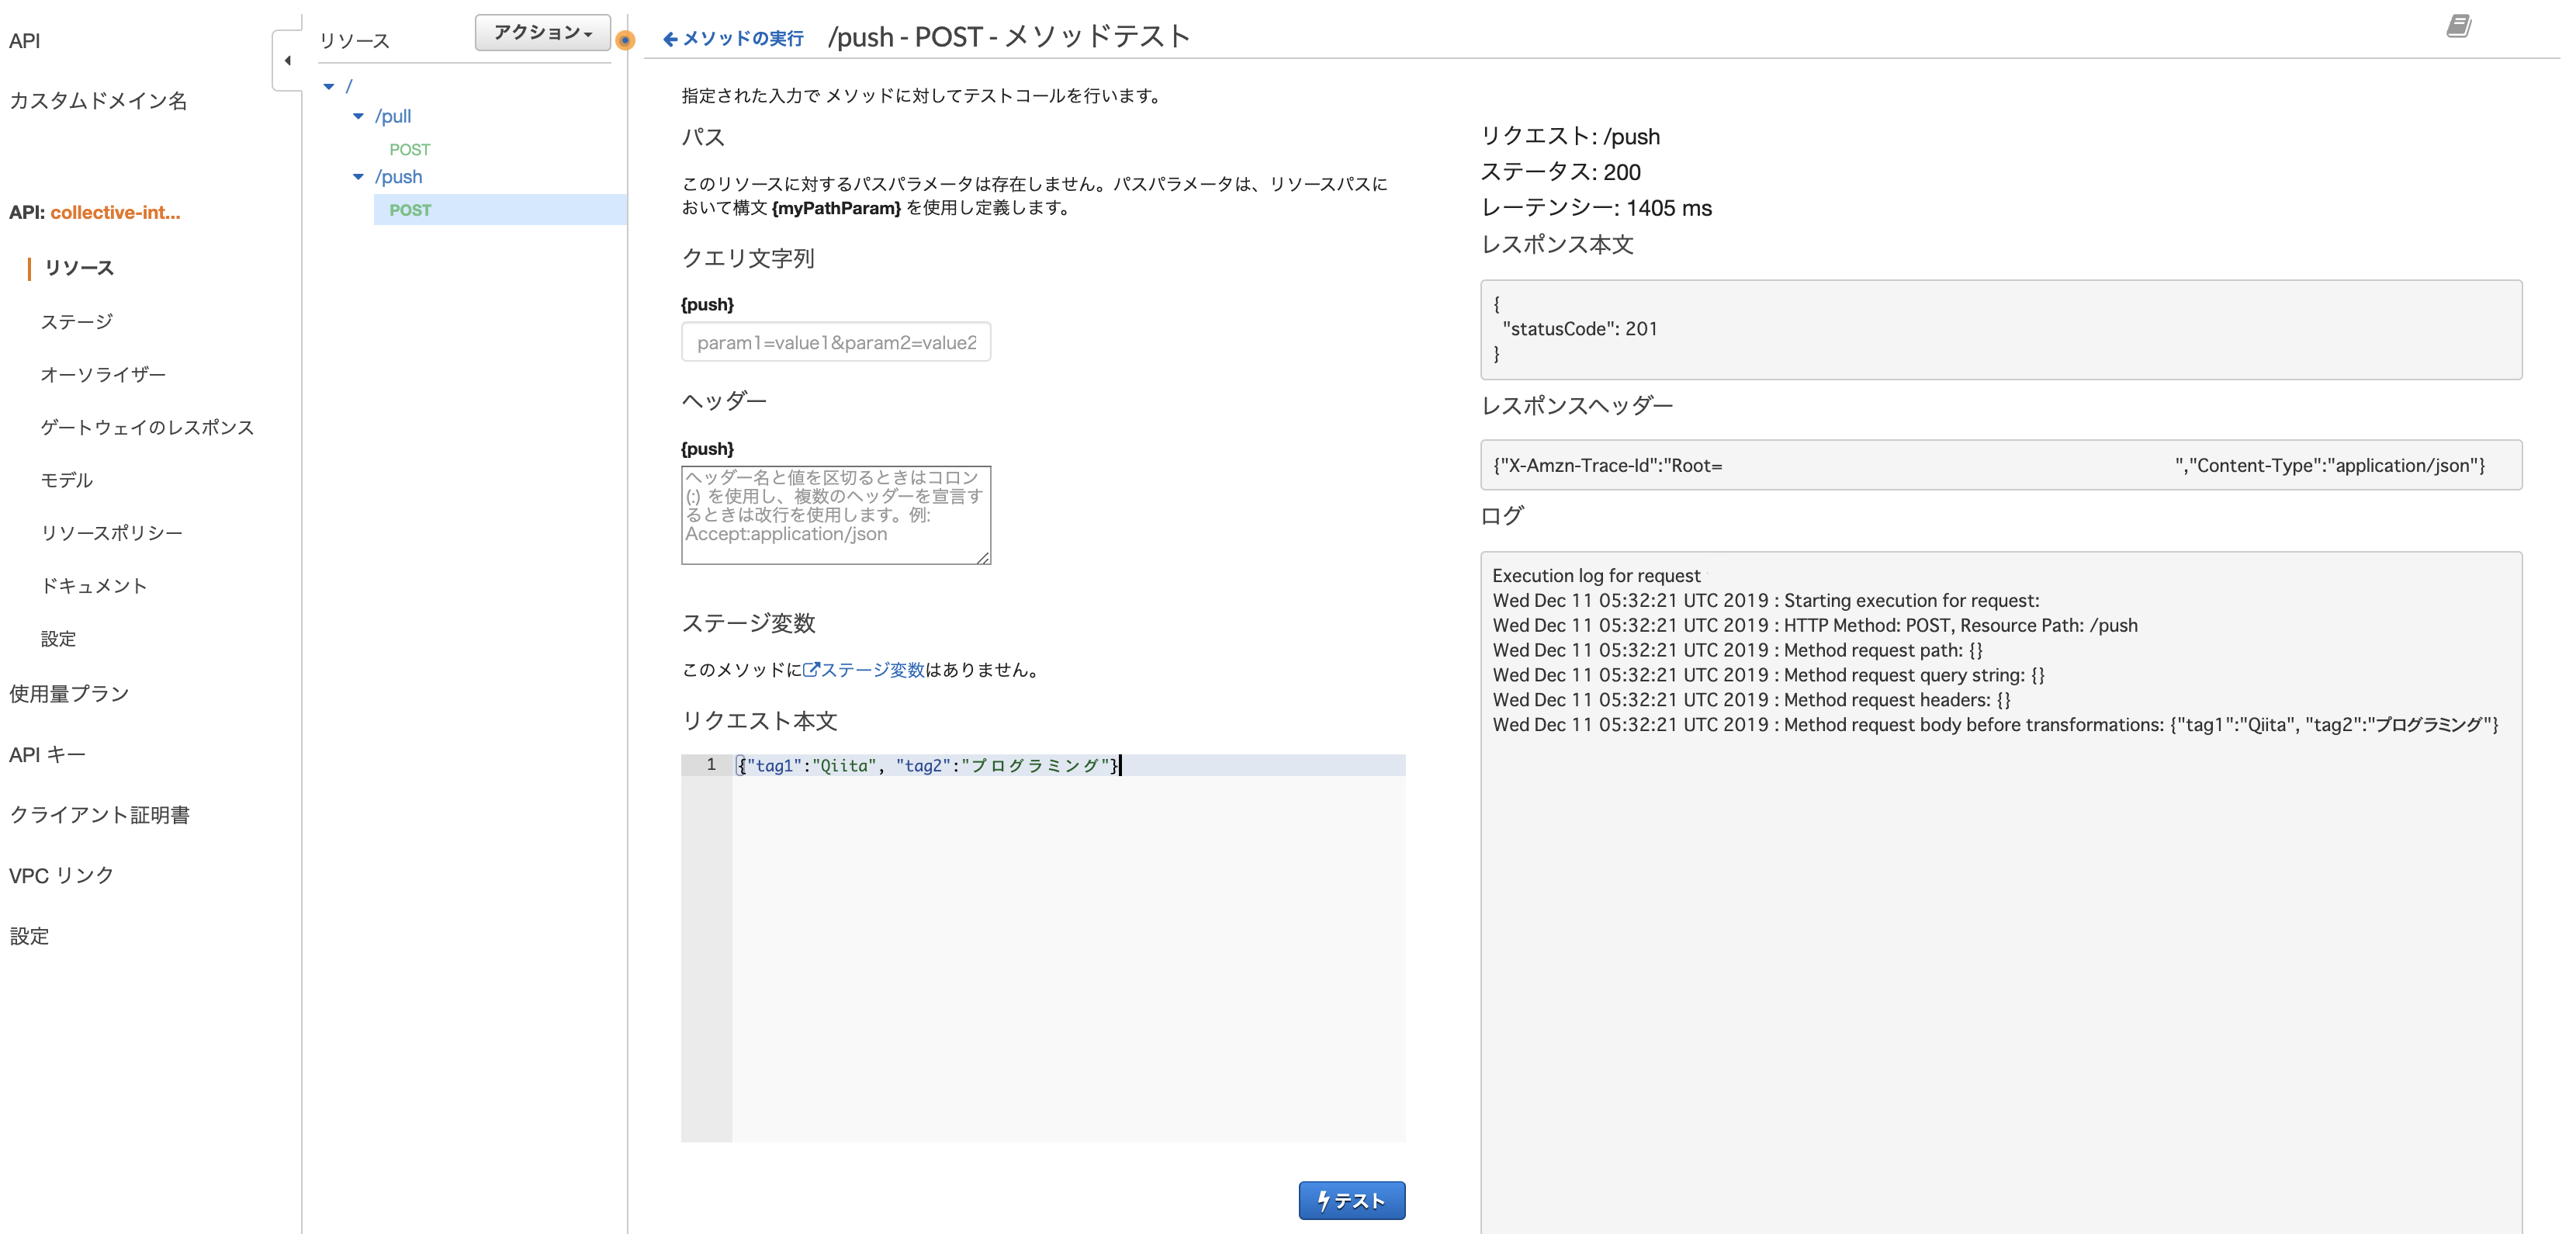Select the リクエスト: /push text
2576x1234 pixels.
[x=1570, y=137]
